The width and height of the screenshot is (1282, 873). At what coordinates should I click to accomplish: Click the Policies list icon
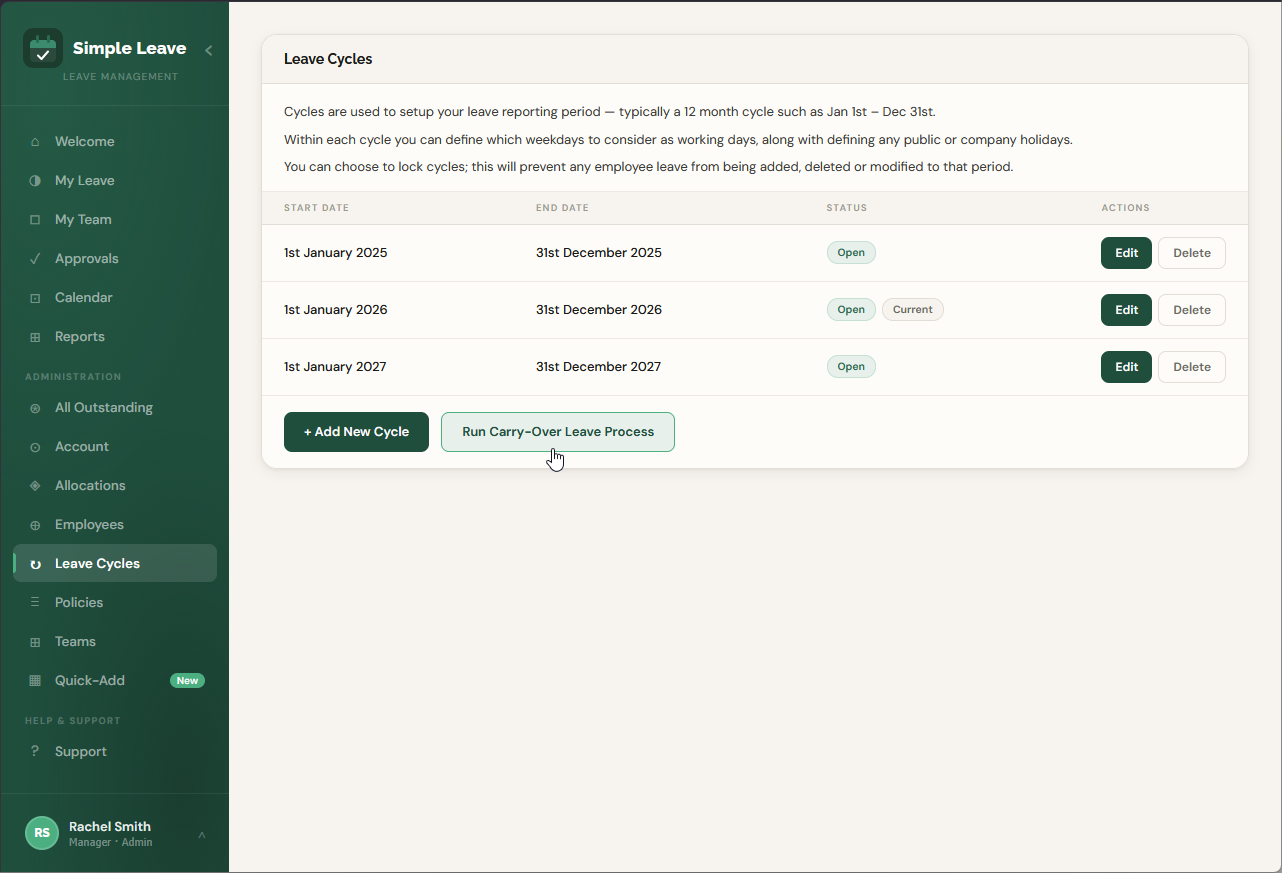point(35,603)
